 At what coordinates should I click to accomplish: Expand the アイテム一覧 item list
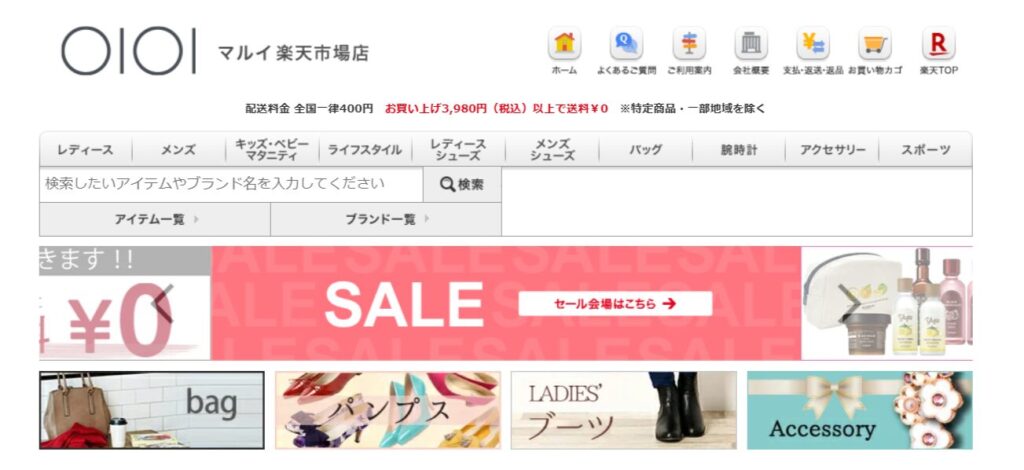155,219
